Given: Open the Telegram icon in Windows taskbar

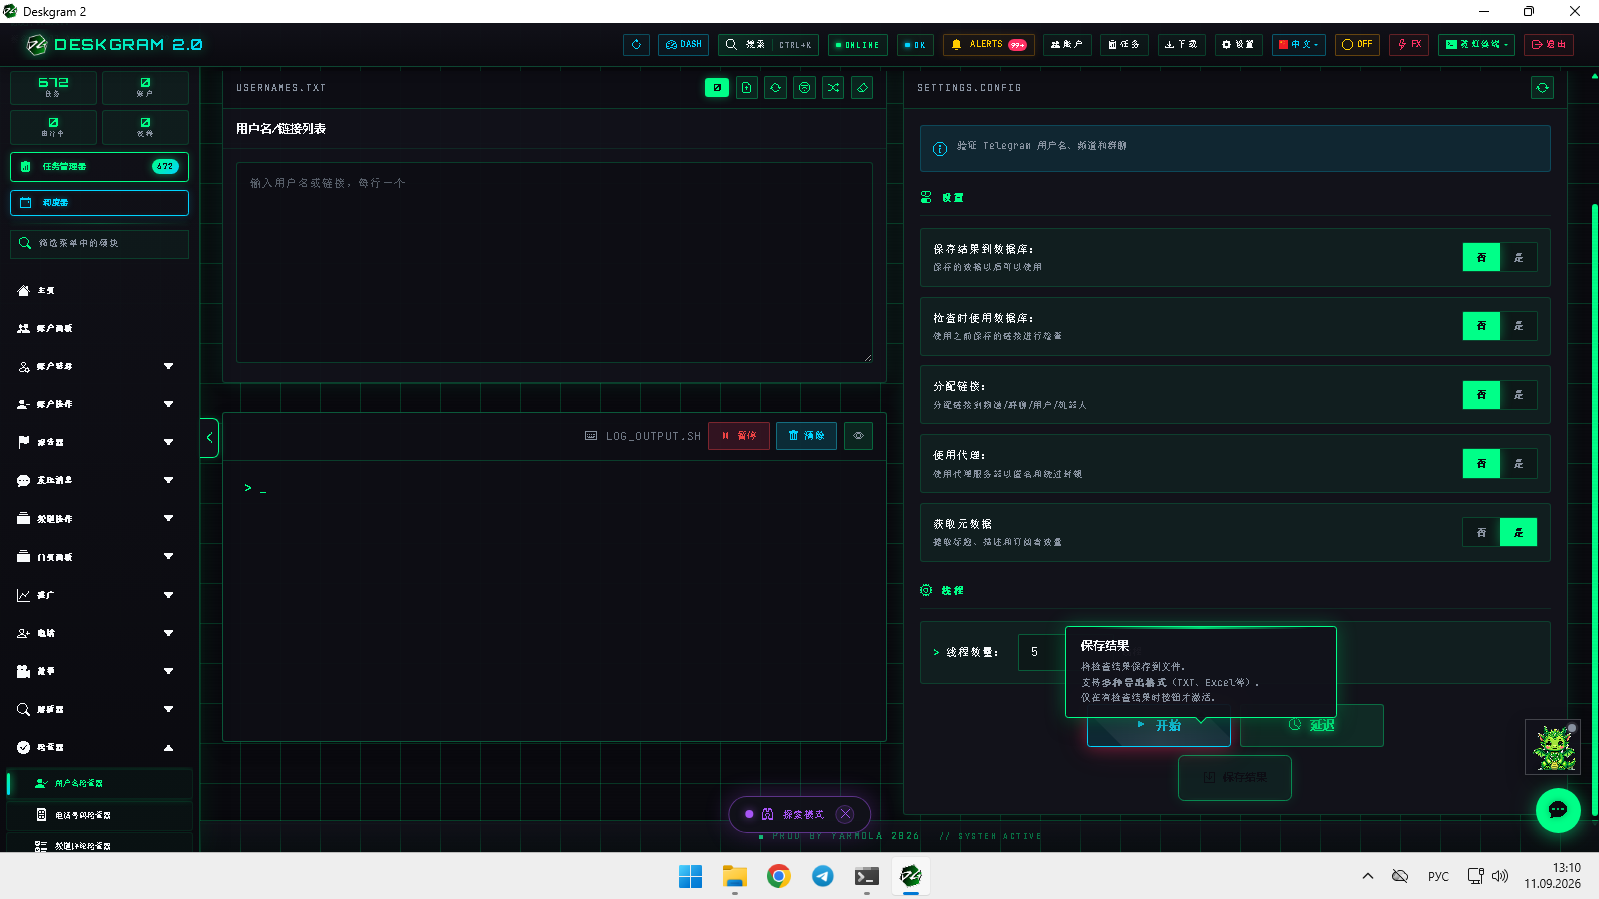Looking at the screenshot, I should pyautogui.click(x=823, y=876).
